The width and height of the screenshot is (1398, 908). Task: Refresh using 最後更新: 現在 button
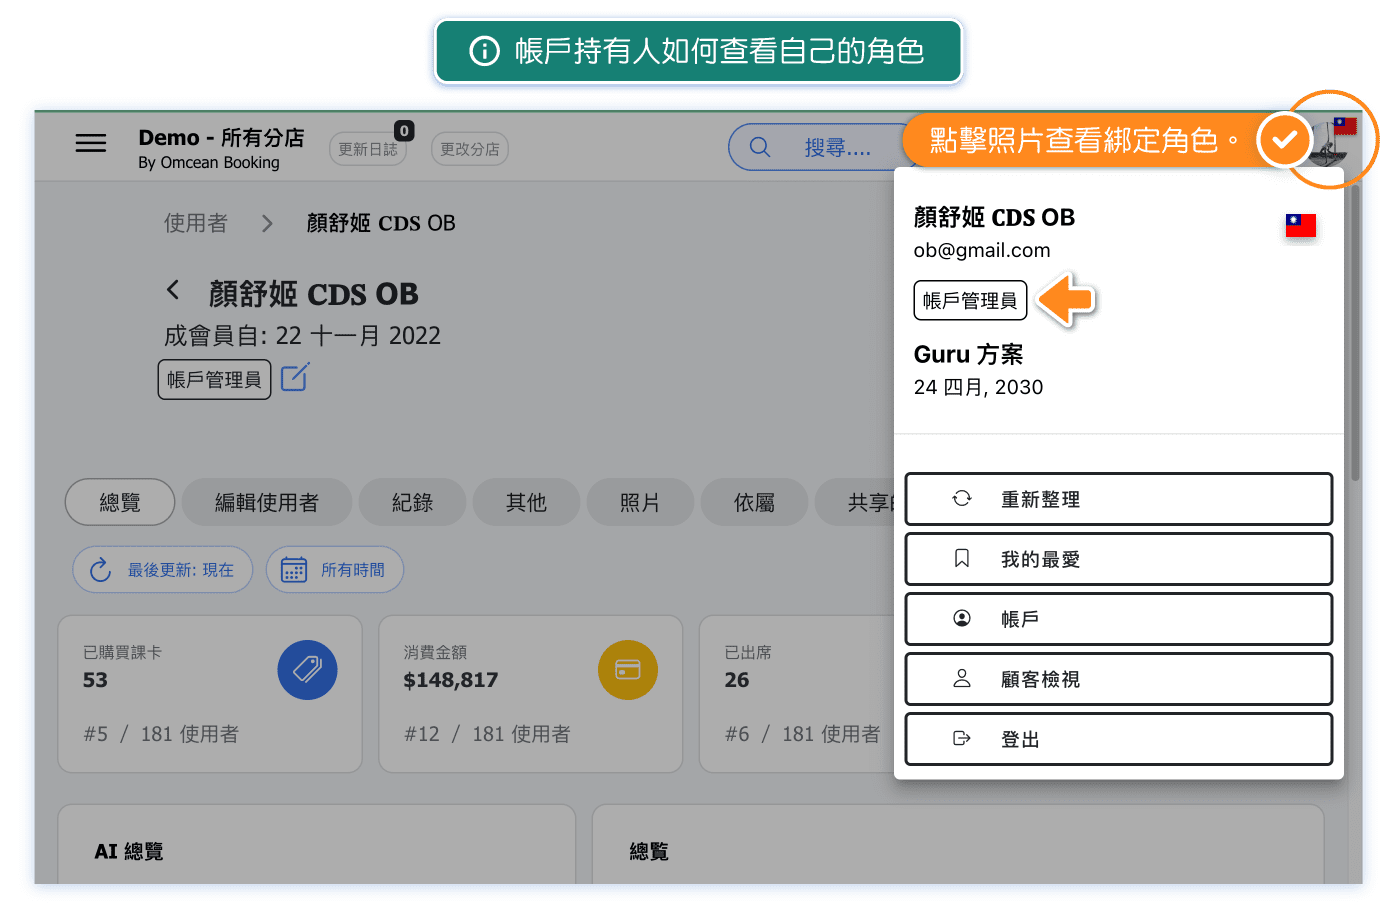pyautogui.click(x=163, y=570)
